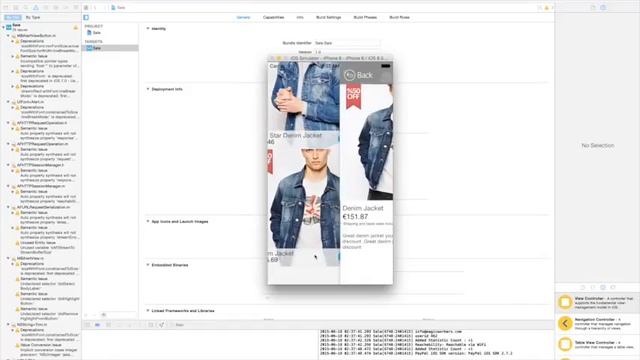This screenshot has width=640, height=360.
Task: Toggle the project/targets list sidebar icon
Action: [x=86, y=18]
